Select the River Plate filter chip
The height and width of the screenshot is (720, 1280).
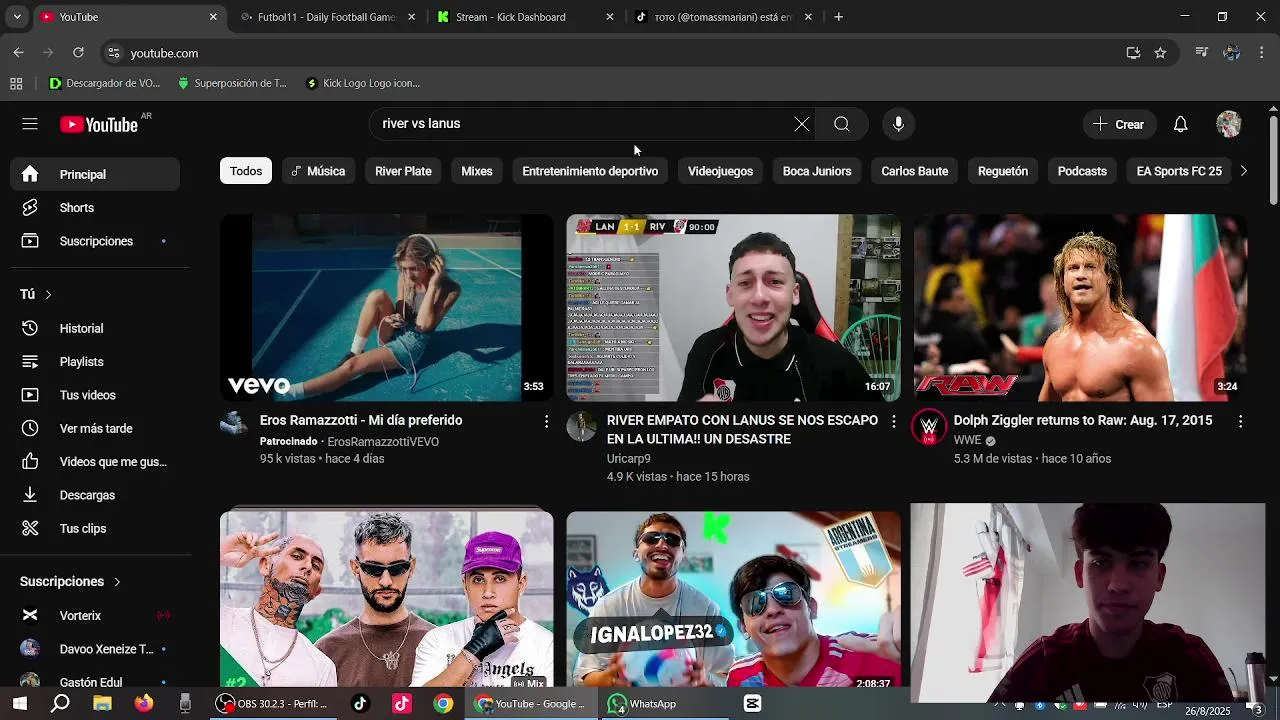(x=403, y=171)
